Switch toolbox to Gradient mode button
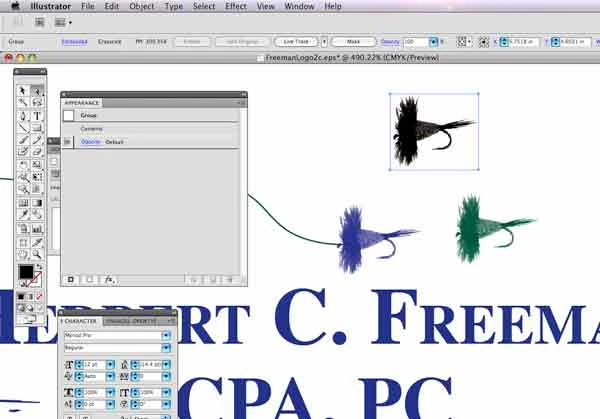 (x=30, y=297)
